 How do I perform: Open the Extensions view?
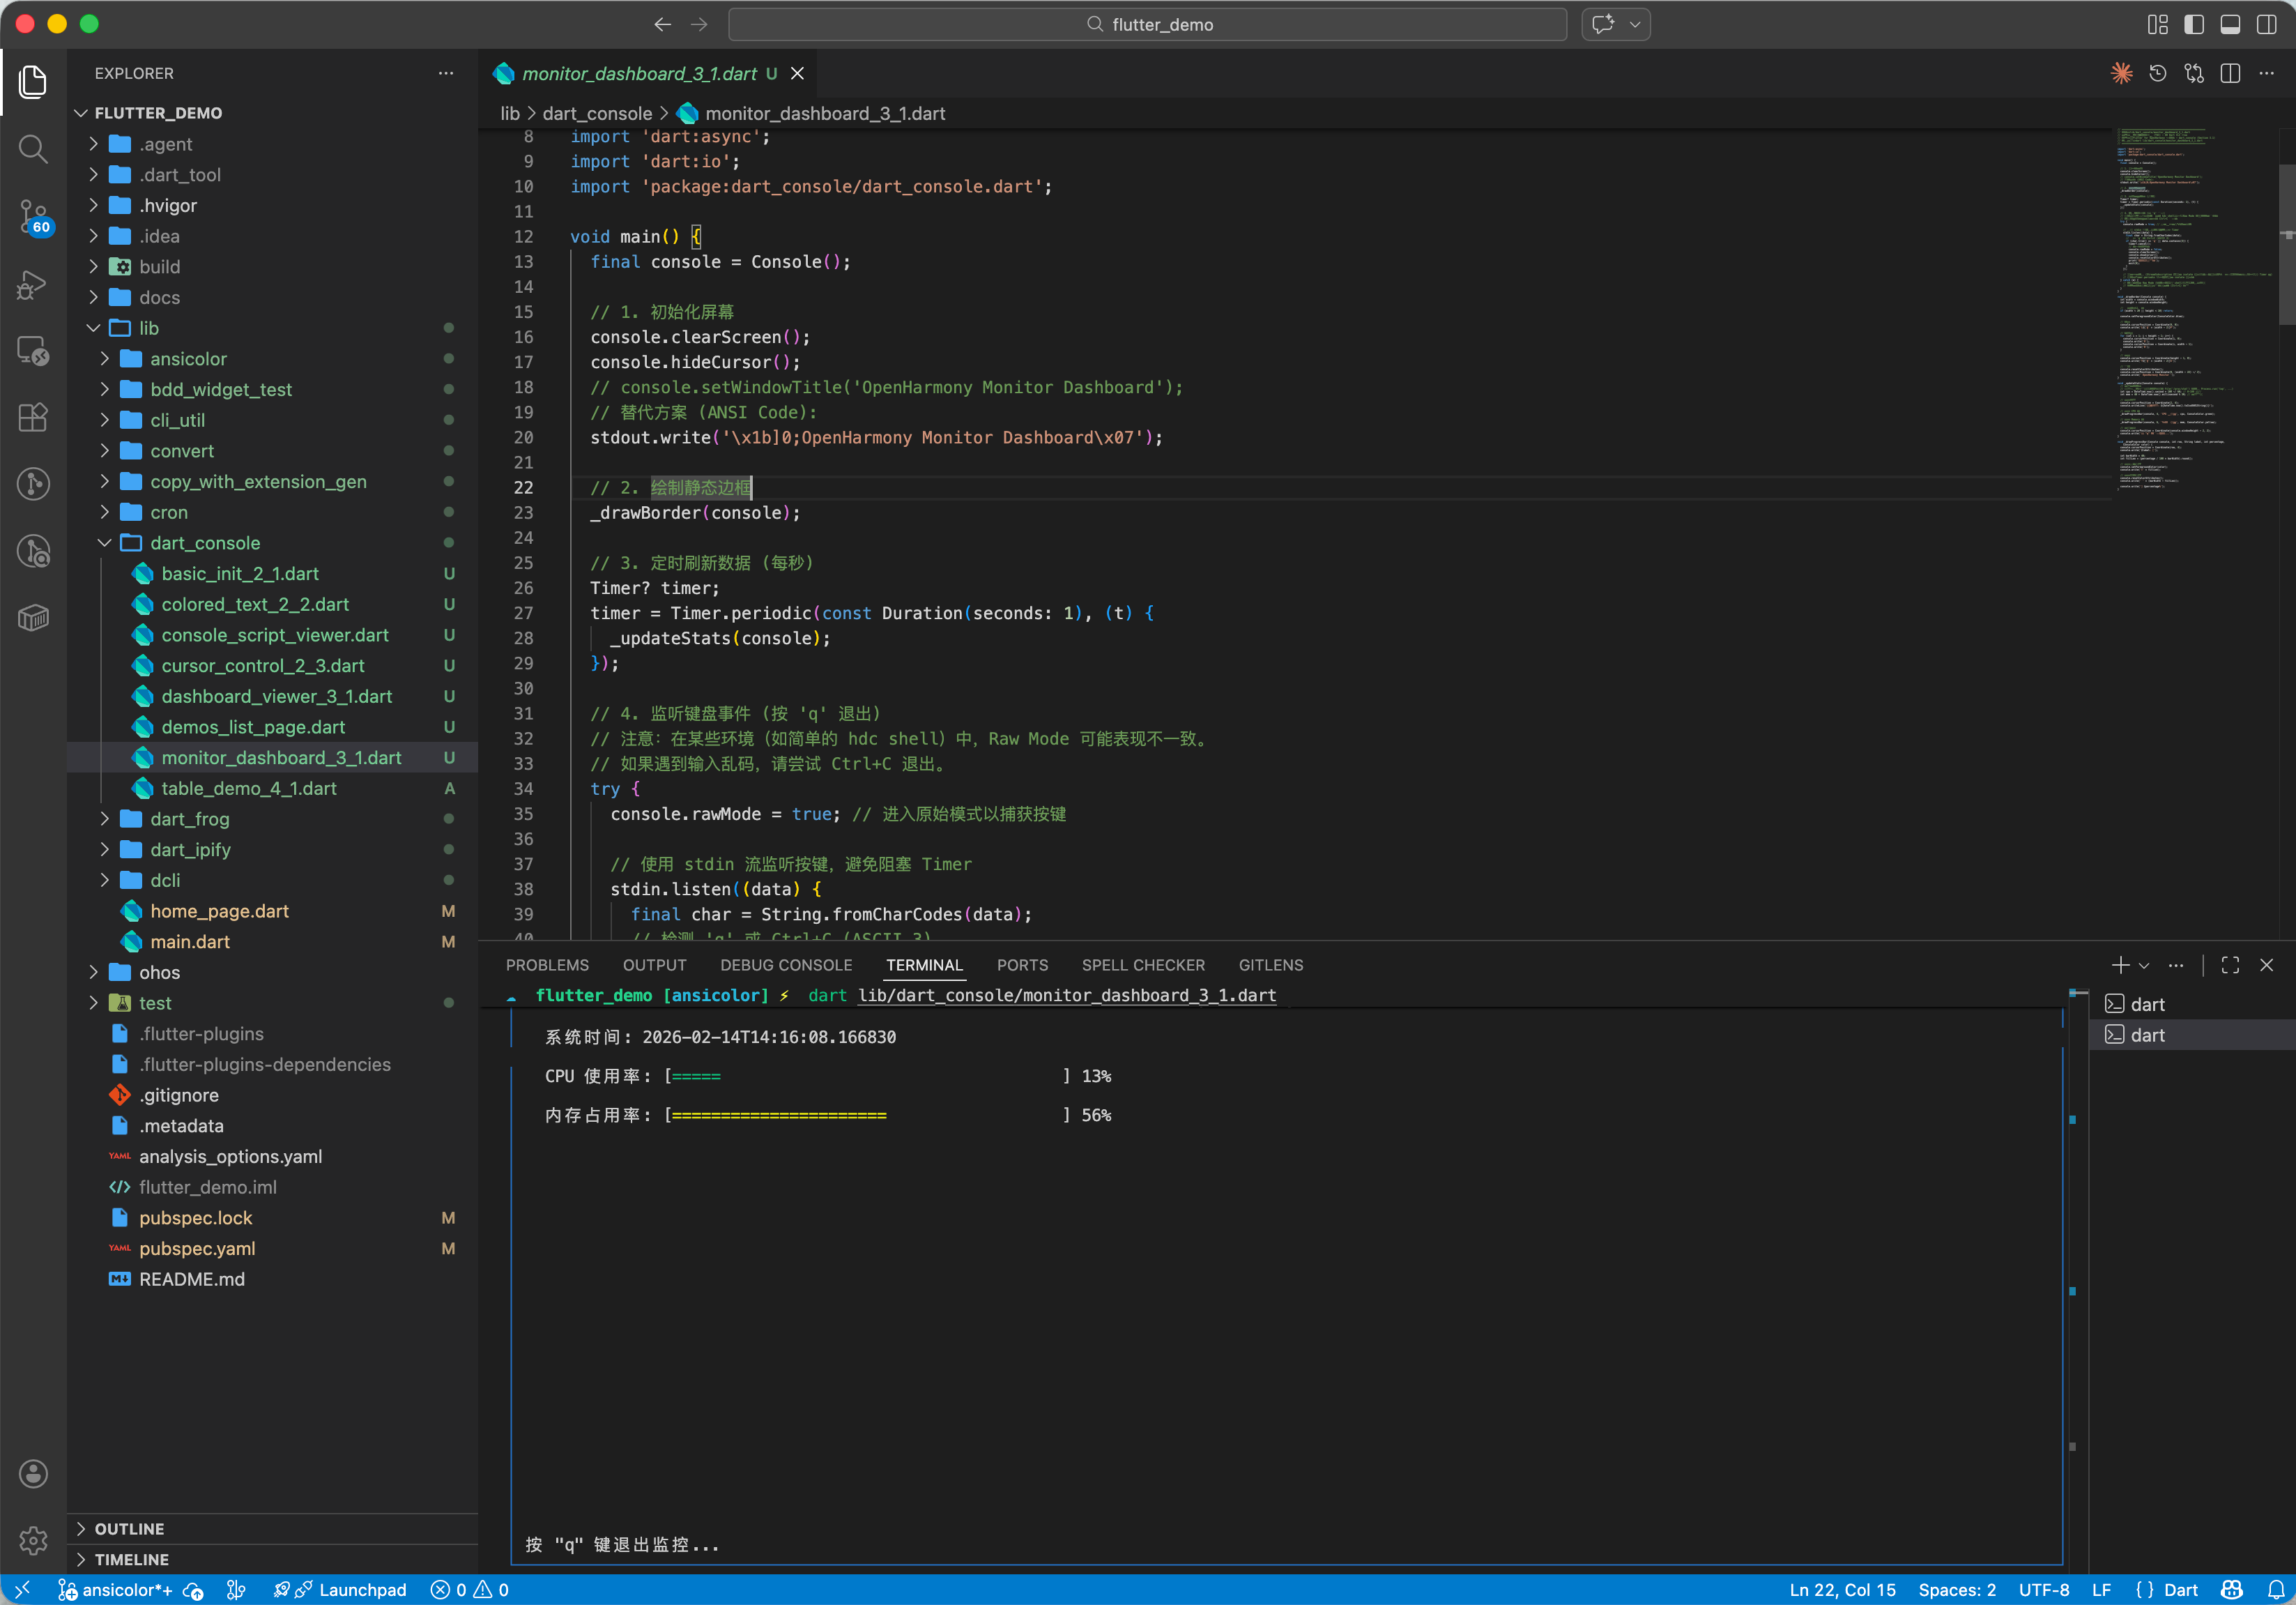(x=33, y=418)
